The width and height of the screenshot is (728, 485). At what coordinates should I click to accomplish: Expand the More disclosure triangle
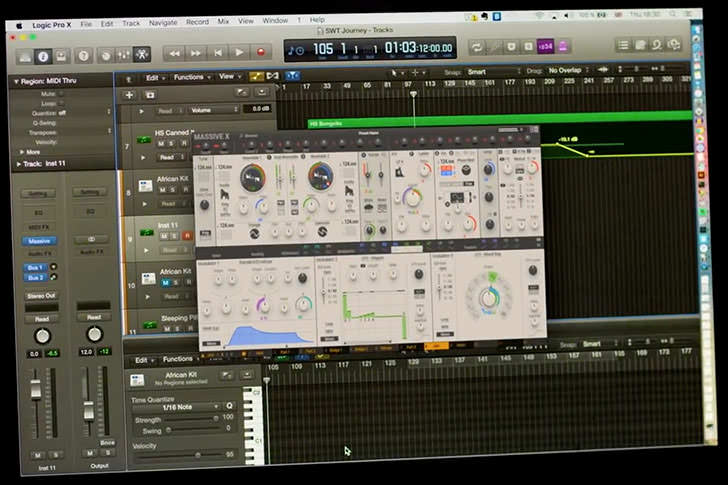tap(21, 152)
